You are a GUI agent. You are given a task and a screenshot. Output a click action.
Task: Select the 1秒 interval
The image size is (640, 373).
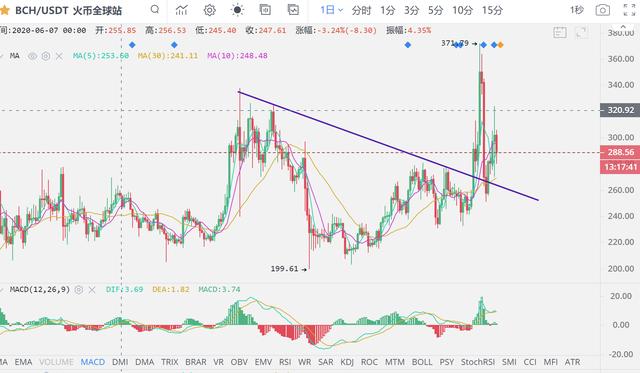coord(577,10)
